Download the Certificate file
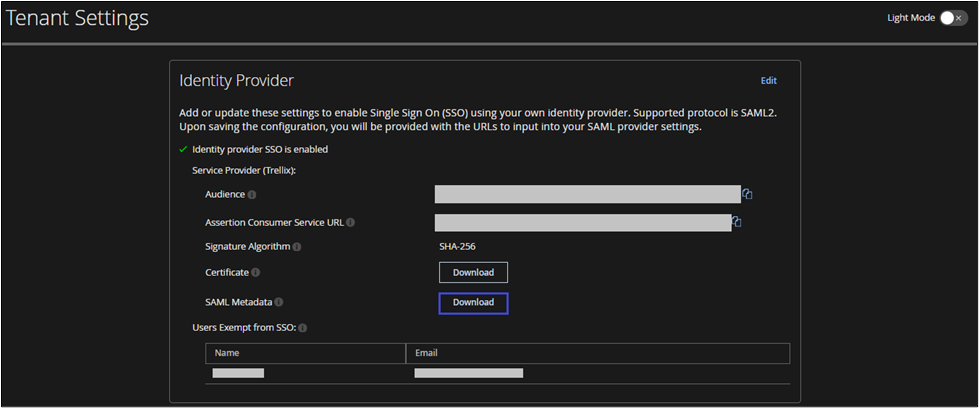The height and width of the screenshot is (408, 979). tap(473, 272)
